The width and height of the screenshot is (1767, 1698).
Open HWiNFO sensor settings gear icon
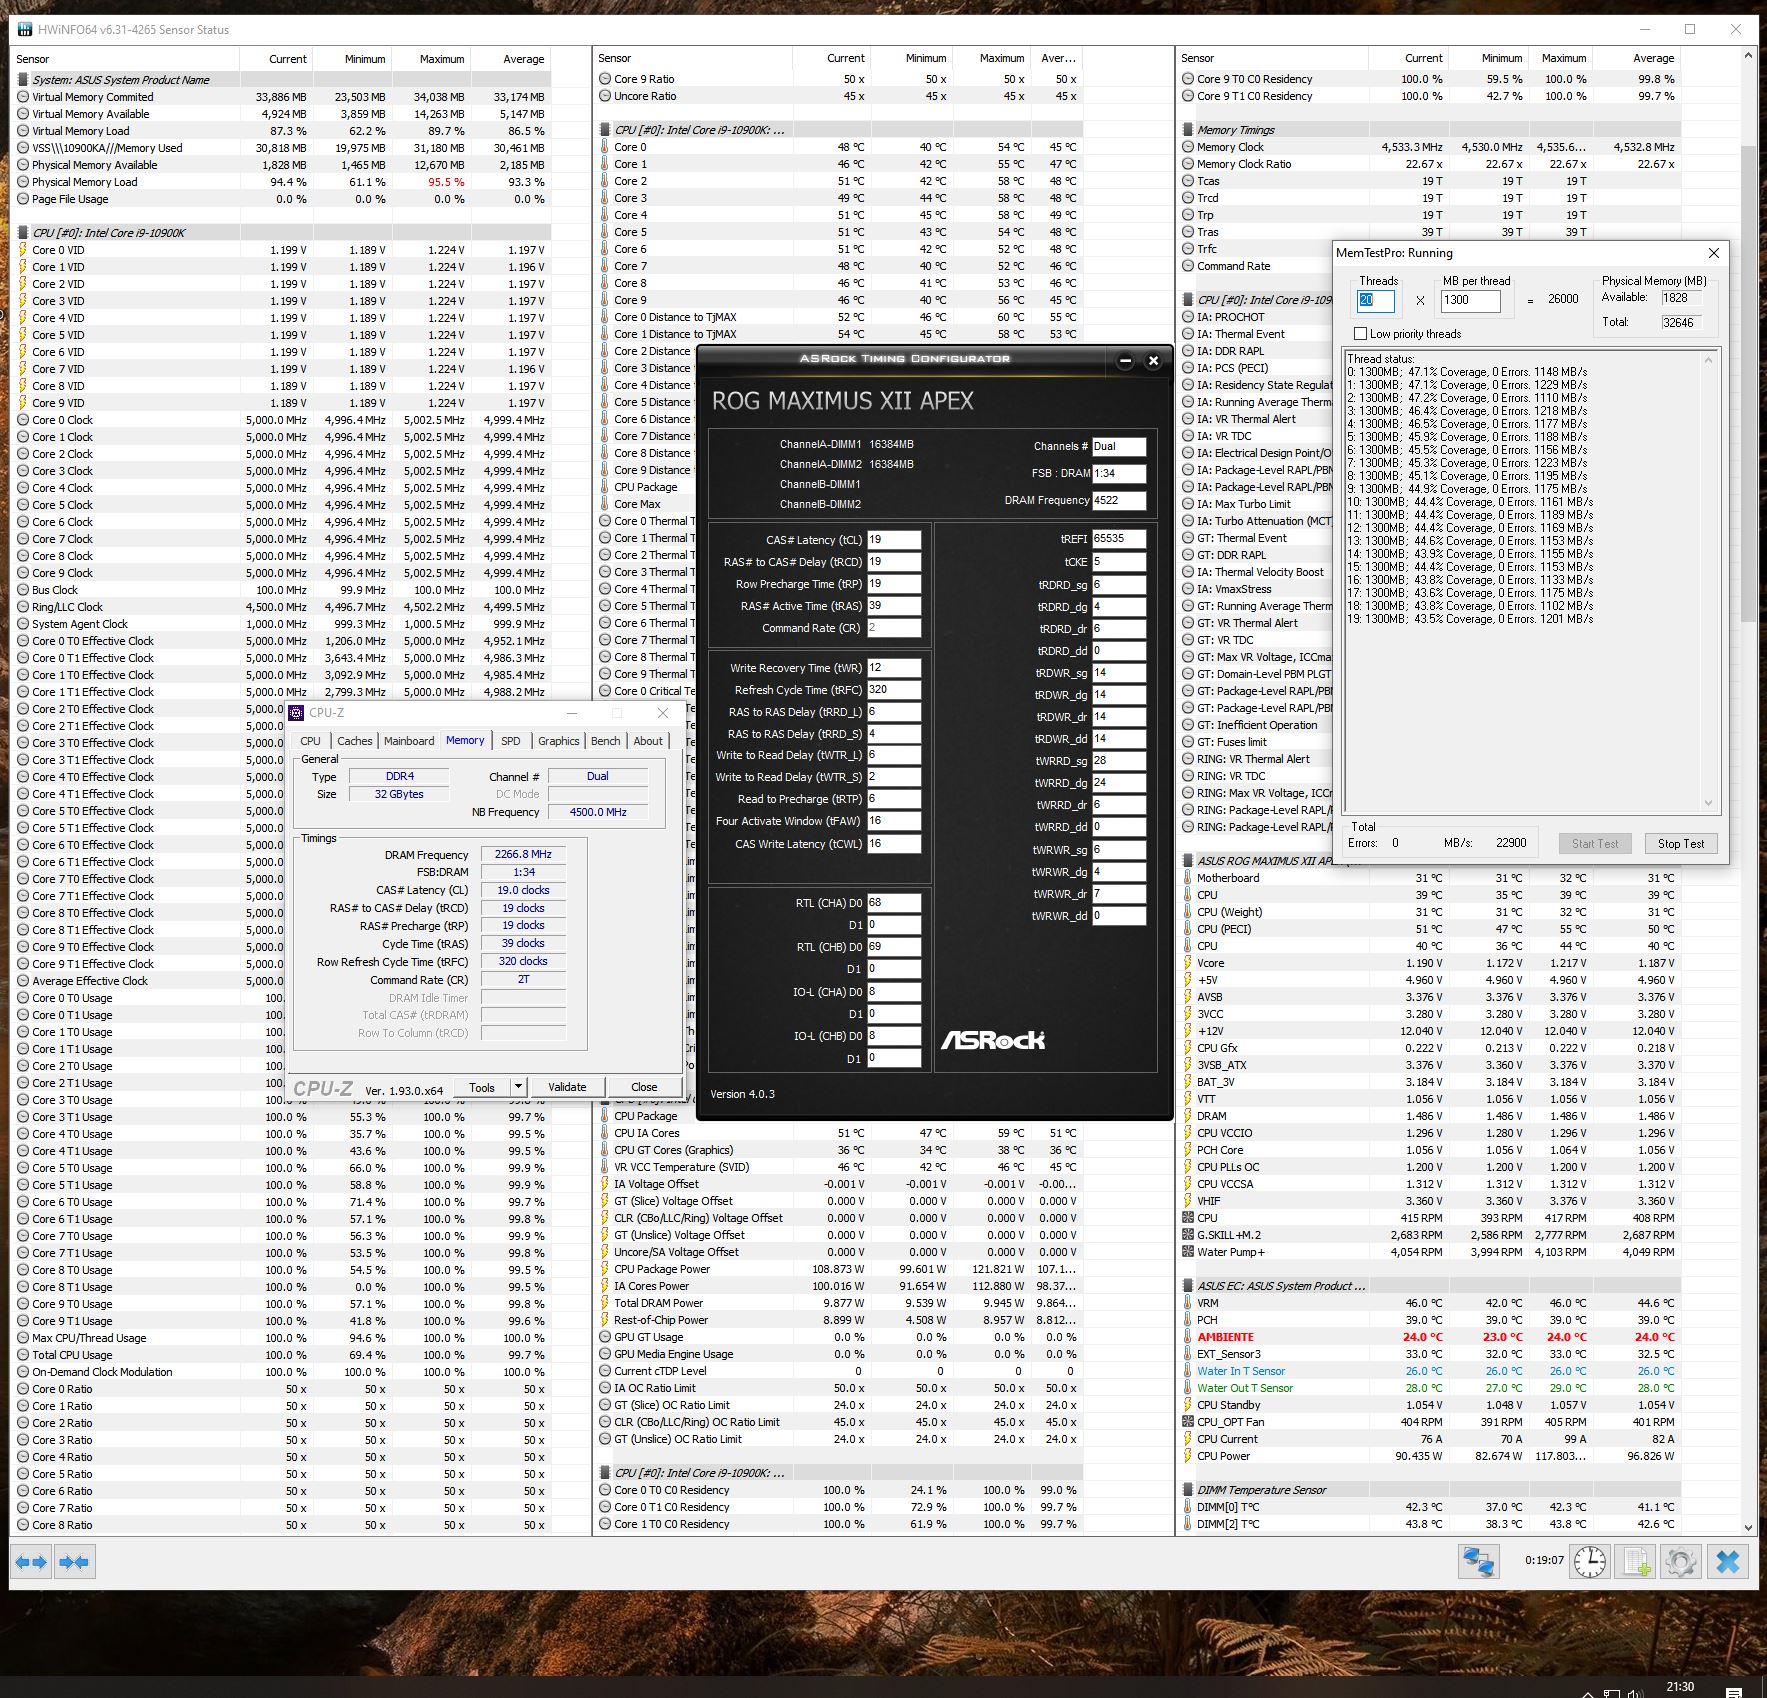(x=1681, y=1562)
